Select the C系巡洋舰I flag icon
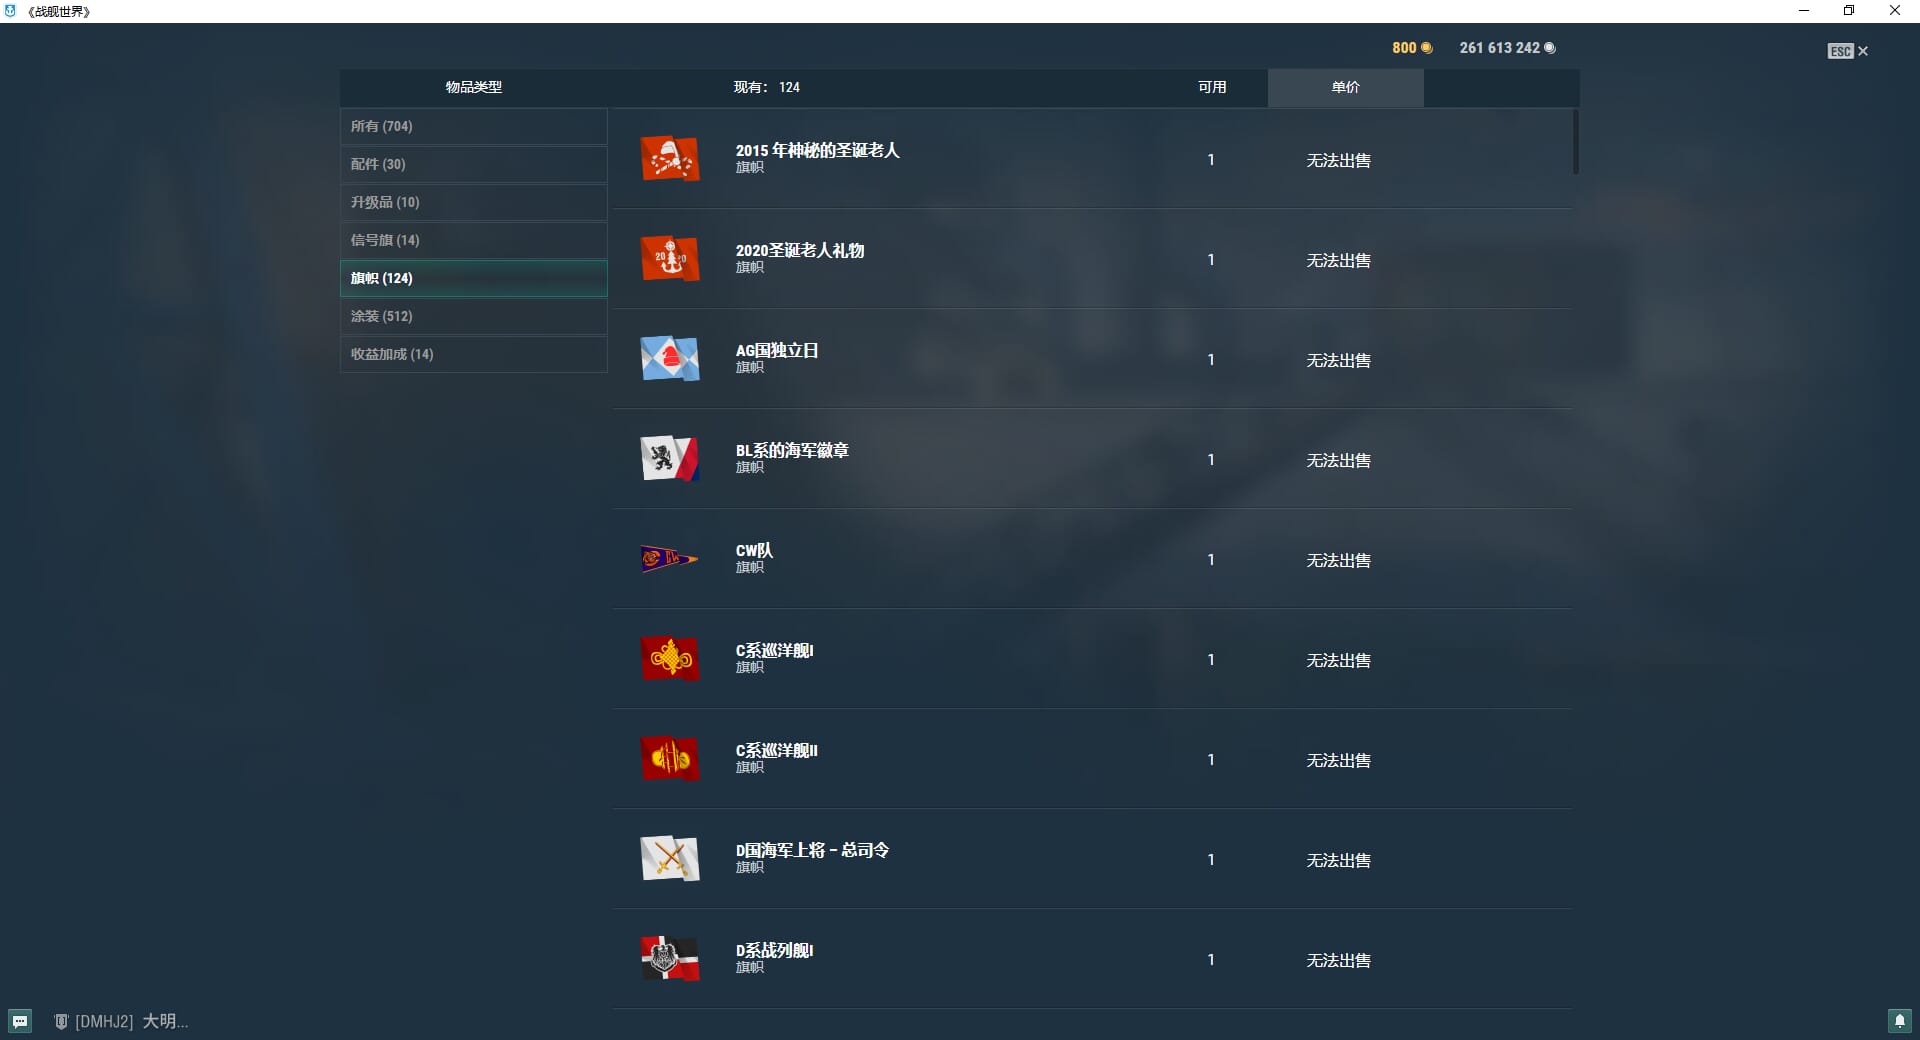 point(669,659)
